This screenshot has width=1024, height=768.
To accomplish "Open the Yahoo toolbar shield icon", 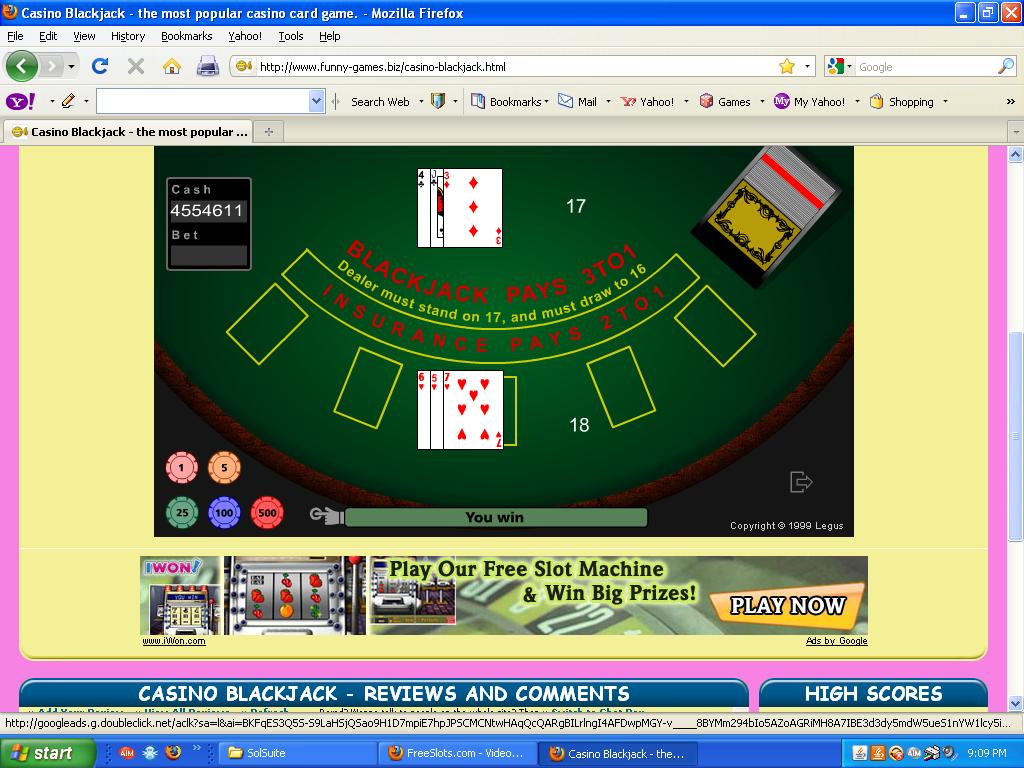I will [x=438, y=101].
